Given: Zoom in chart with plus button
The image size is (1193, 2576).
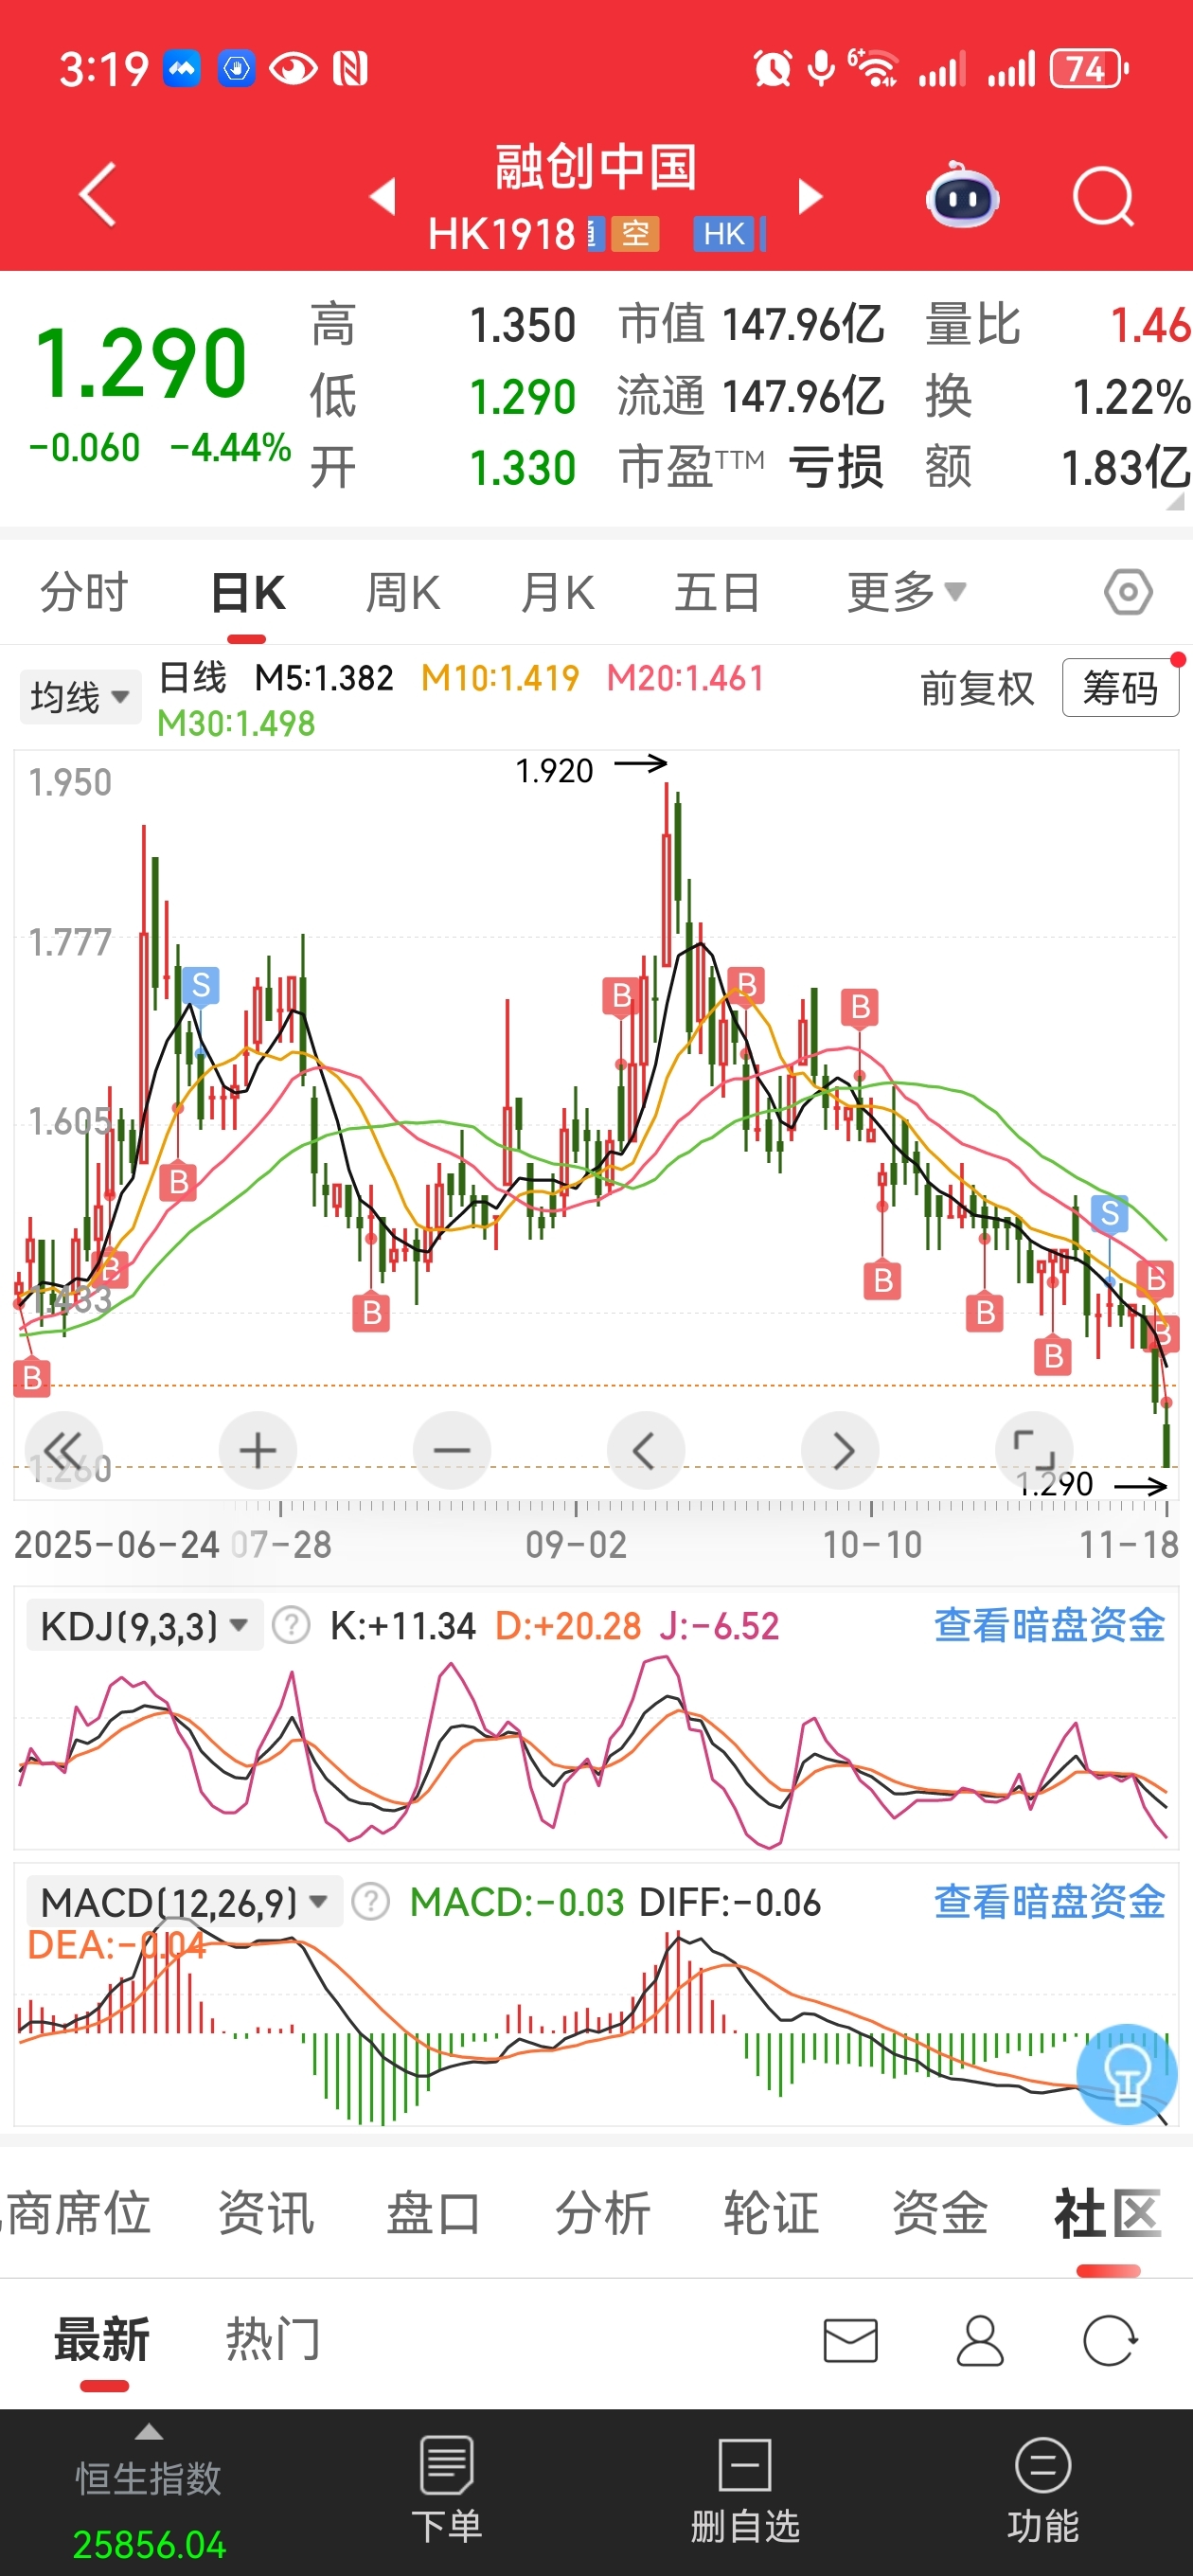Looking at the screenshot, I should pyautogui.click(x=258, y=1449).
